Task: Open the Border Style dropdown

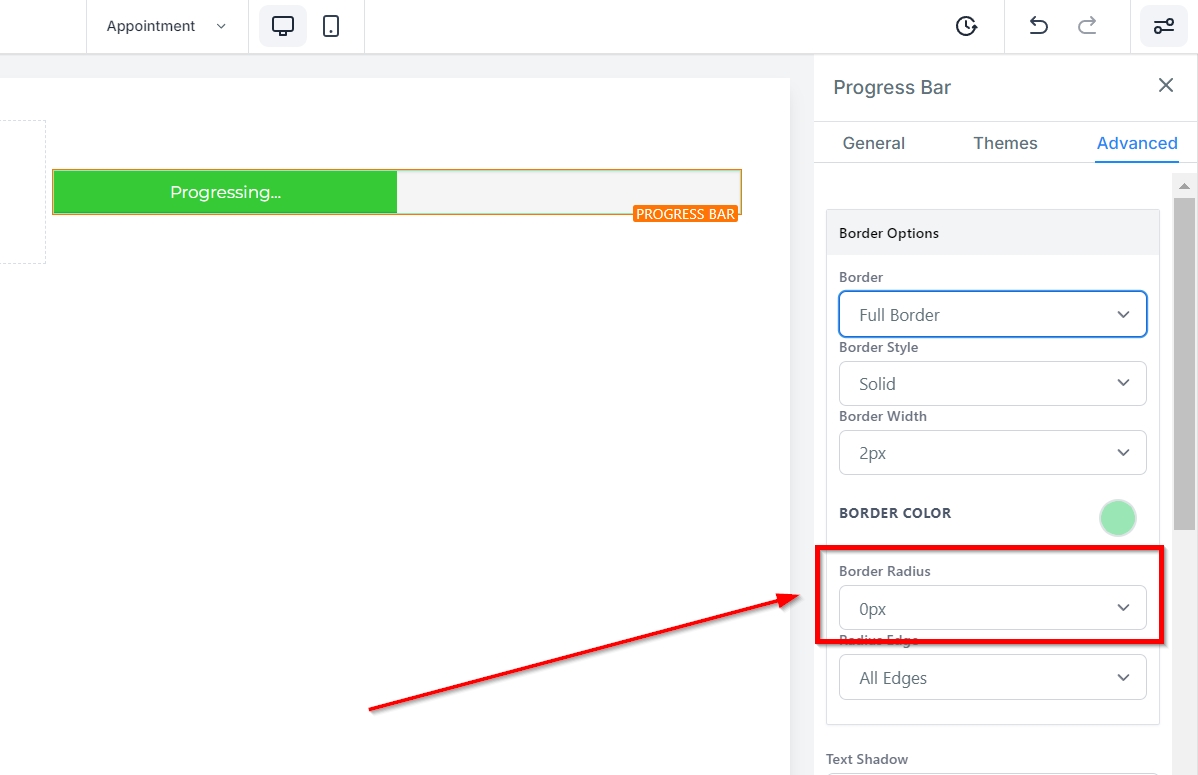Action: coord(992,383)
